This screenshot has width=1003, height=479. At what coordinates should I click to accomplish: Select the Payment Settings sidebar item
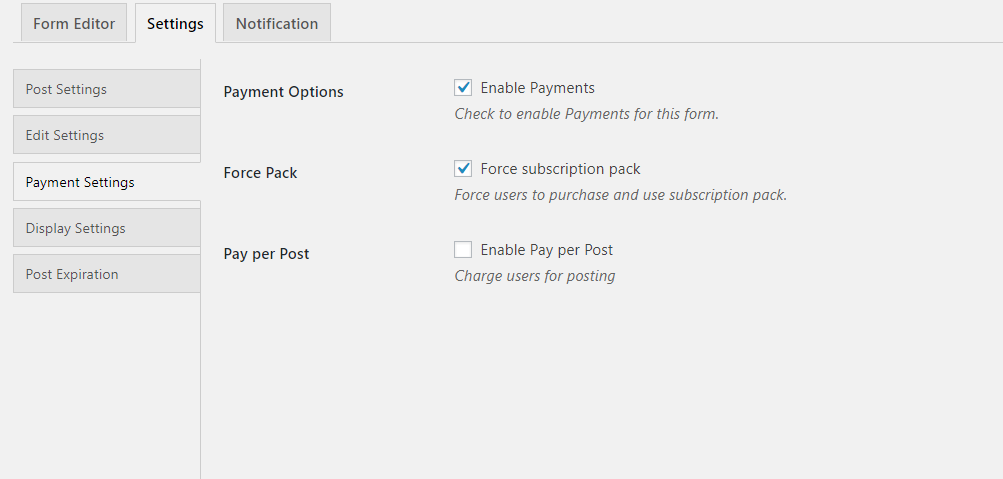(106, 182)
